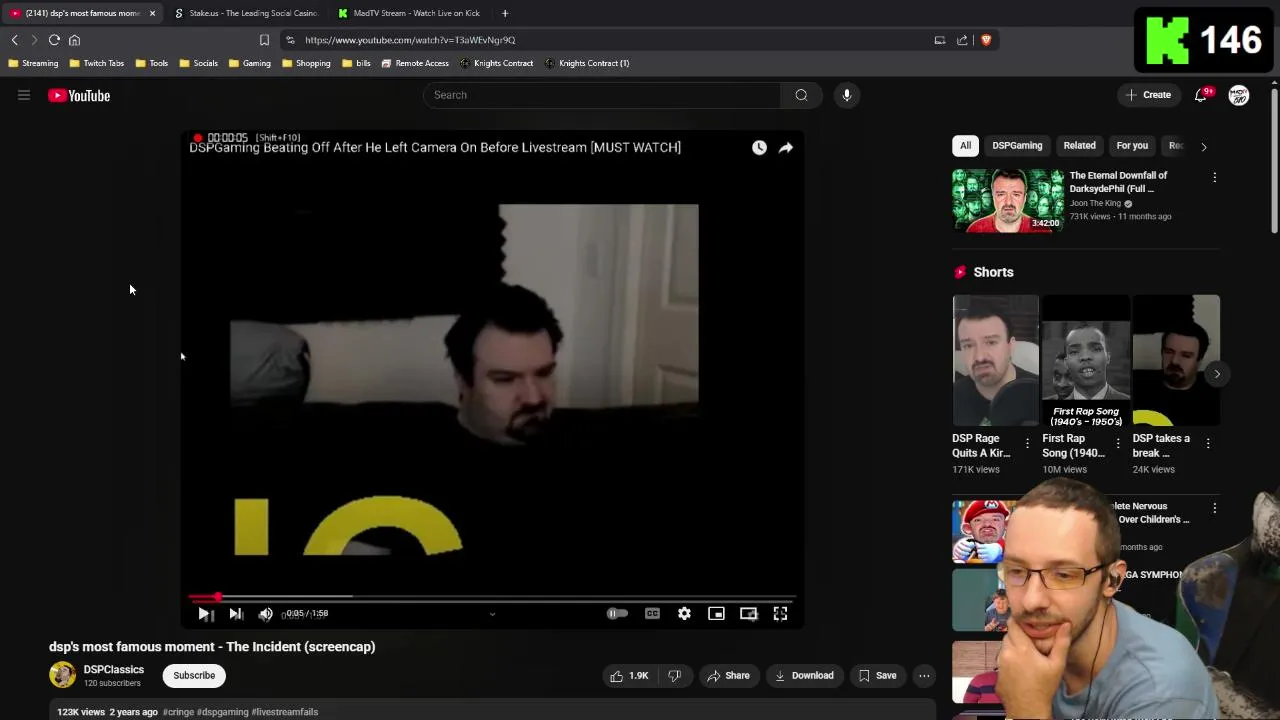Open the YouTube hamburger guide menu
This screenshot has height=720, width=1280.
pos(24,95)
